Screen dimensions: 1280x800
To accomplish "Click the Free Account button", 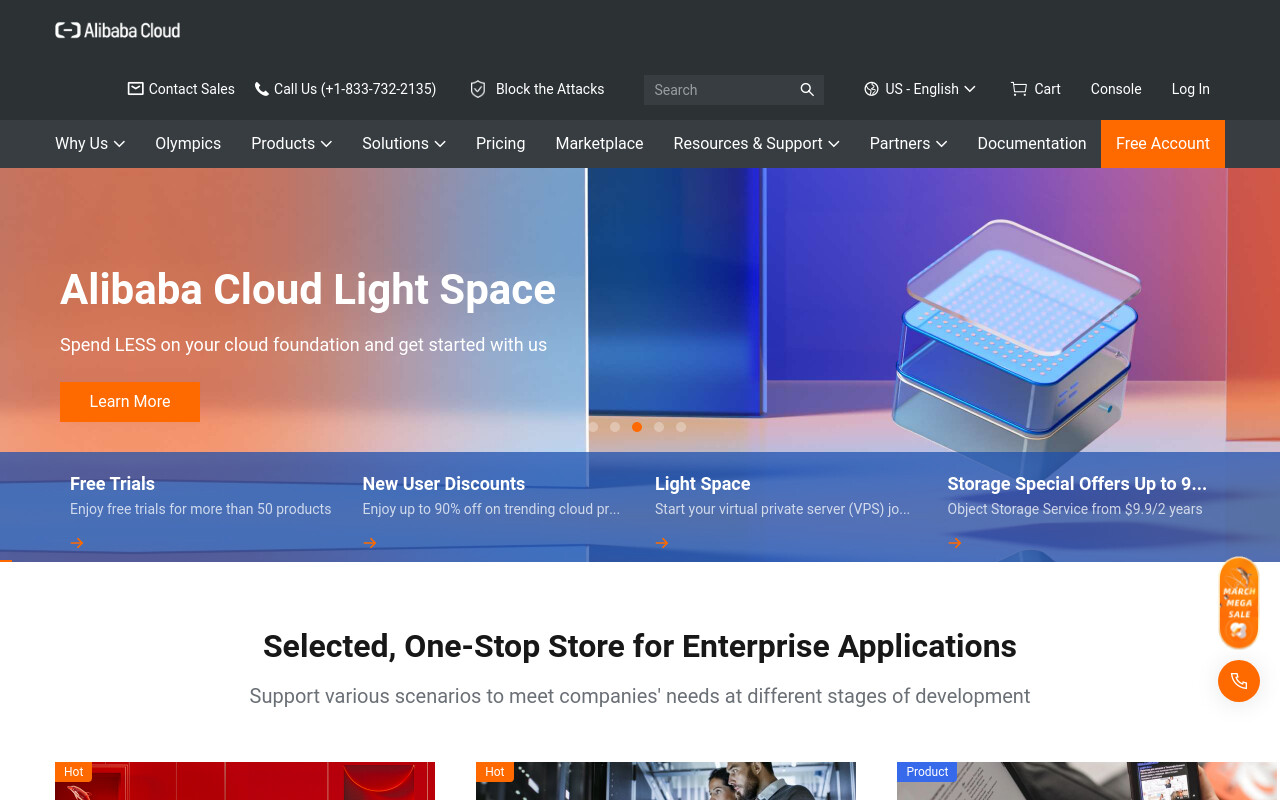I will click(1163, 144).
